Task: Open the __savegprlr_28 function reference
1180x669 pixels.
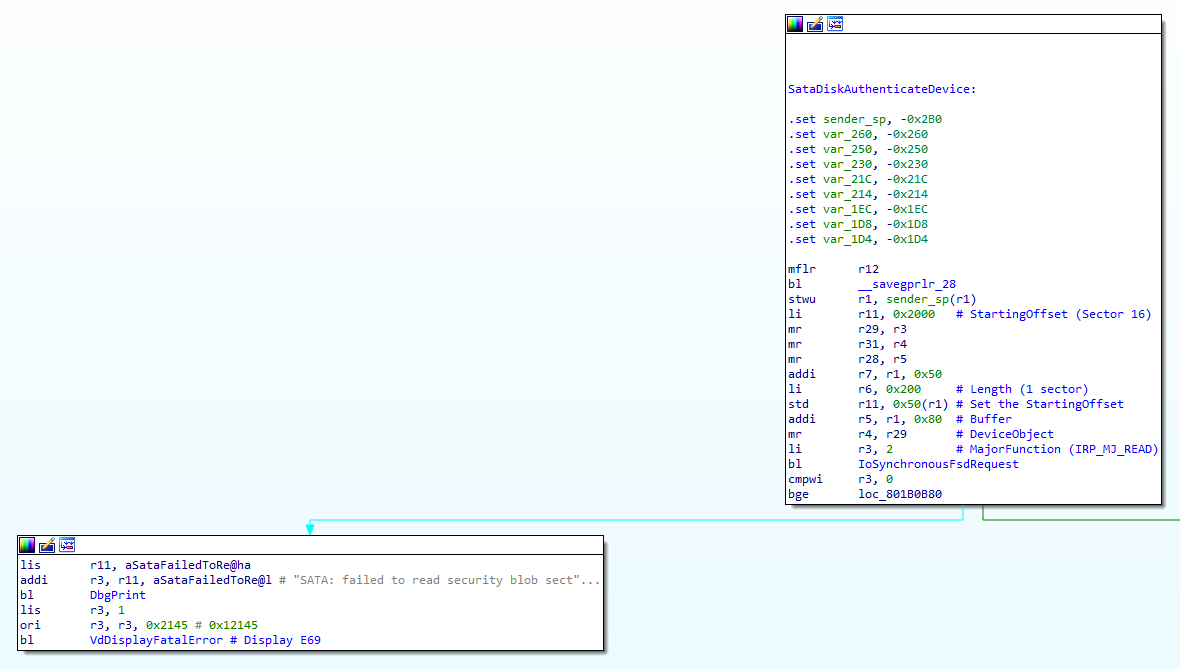Action: pos(907,284)
